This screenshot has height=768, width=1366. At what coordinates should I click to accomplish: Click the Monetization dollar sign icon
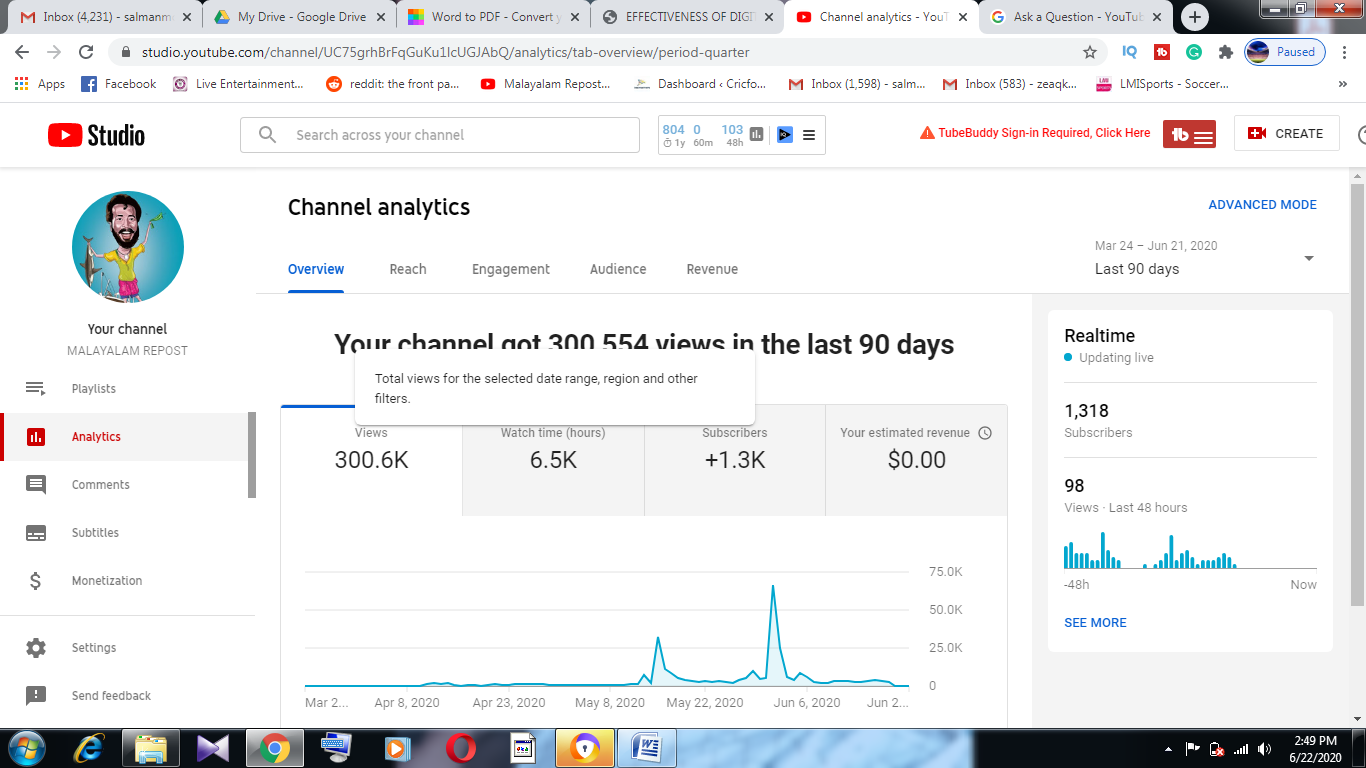coord(36,581)
